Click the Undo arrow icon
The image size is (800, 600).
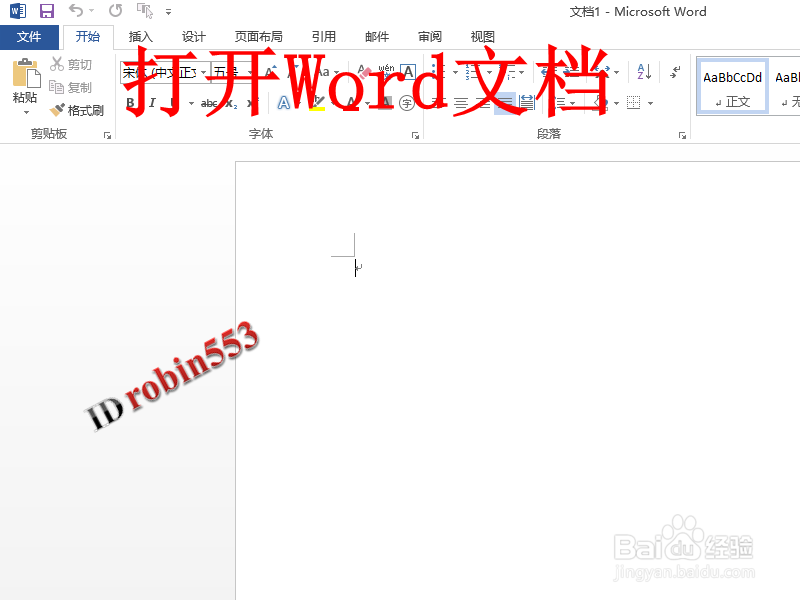76,10
